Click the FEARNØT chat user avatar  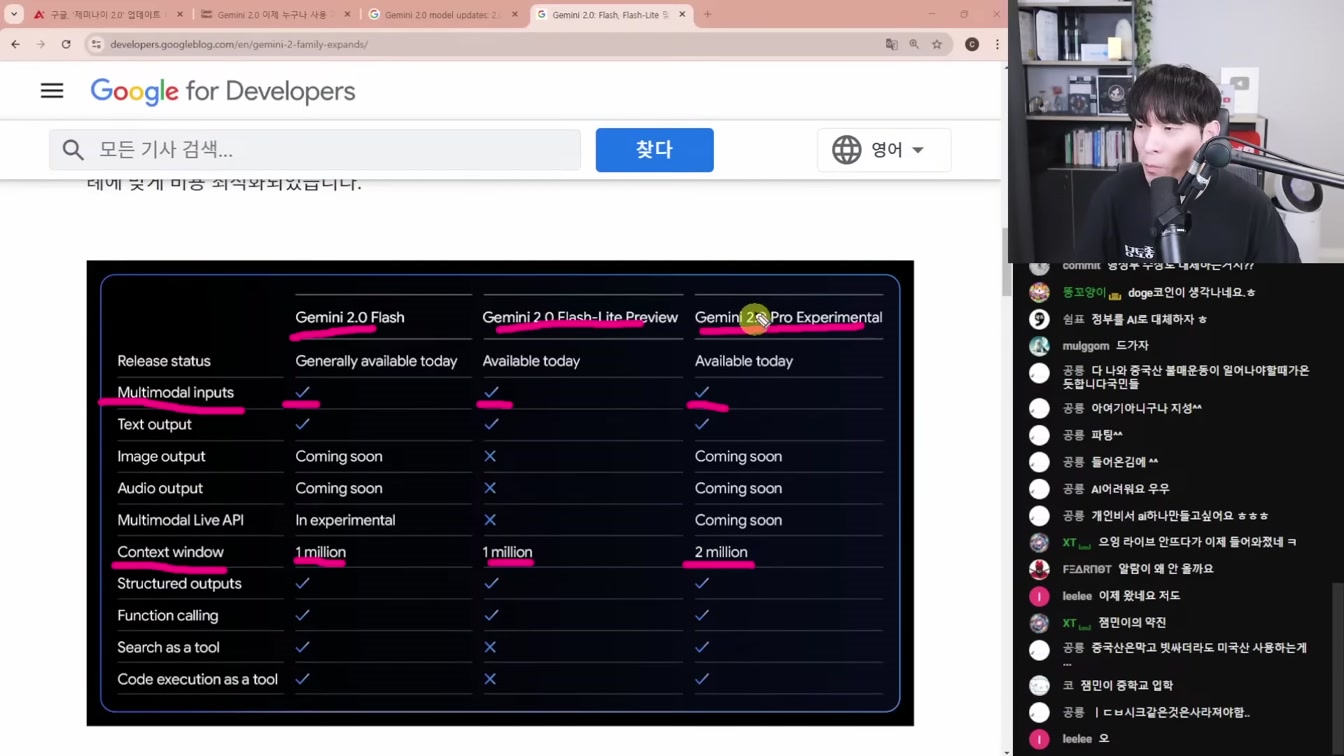(x=1040, y=569)
